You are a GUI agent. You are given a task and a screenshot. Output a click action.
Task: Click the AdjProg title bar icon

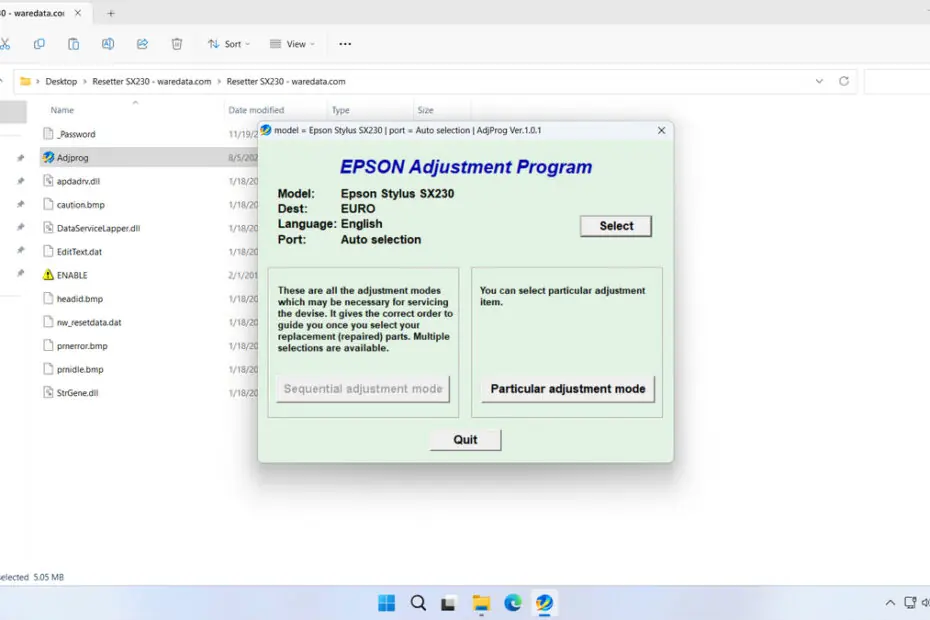pyautogui.click(x=266, y=130)
